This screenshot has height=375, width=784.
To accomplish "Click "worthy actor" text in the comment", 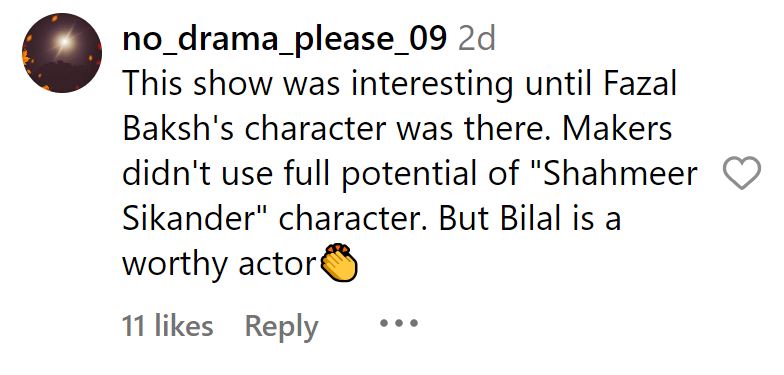I will 219,262.
